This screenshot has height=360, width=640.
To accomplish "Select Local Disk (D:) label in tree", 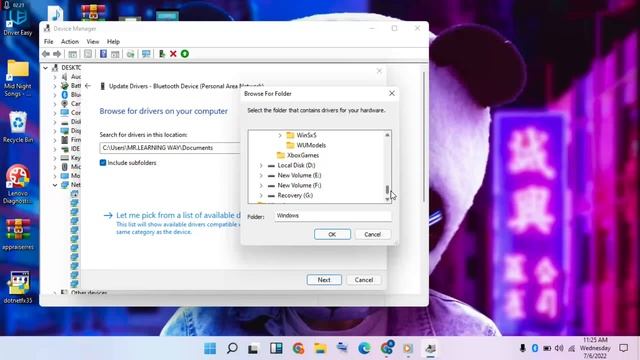I will coord(296,165).
